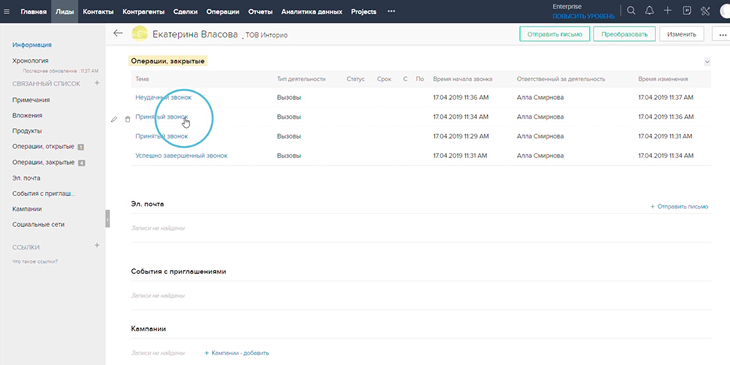
Task: Click the Время начала звонка column header
Action: [x=462, y=79]
